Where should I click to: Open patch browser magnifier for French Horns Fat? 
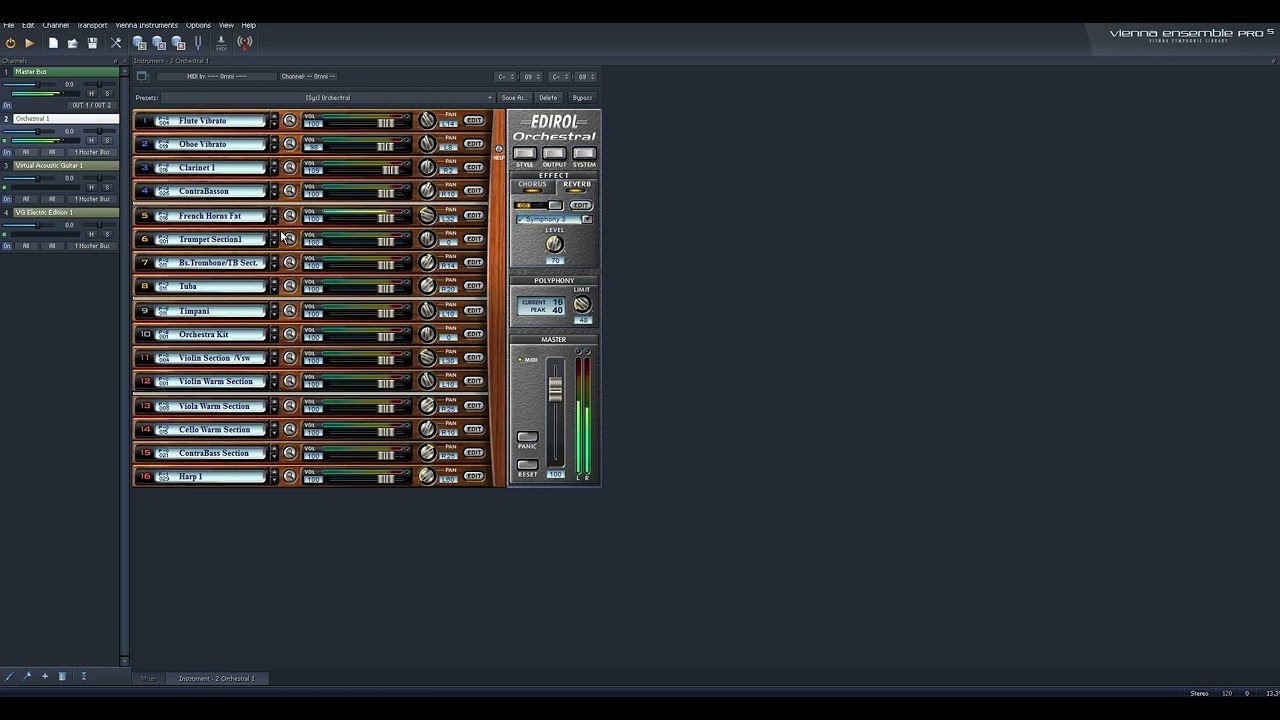pyautogui.click(x=290, y=215)
